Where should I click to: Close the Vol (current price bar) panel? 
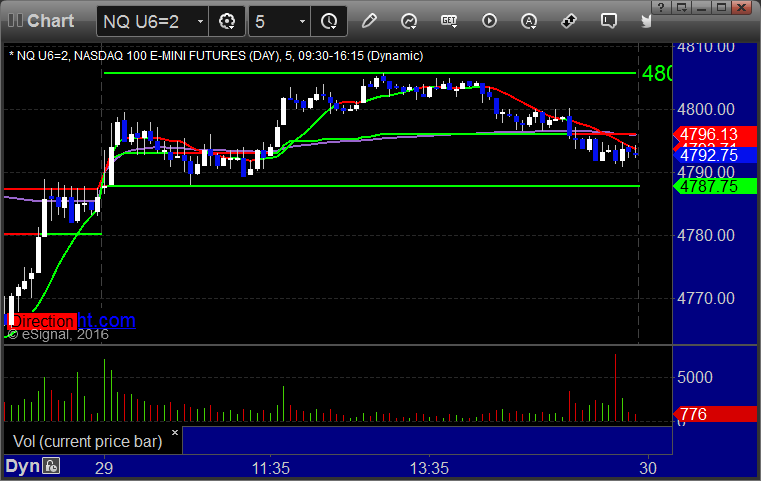pyautogui.click(x=175, y=432)
